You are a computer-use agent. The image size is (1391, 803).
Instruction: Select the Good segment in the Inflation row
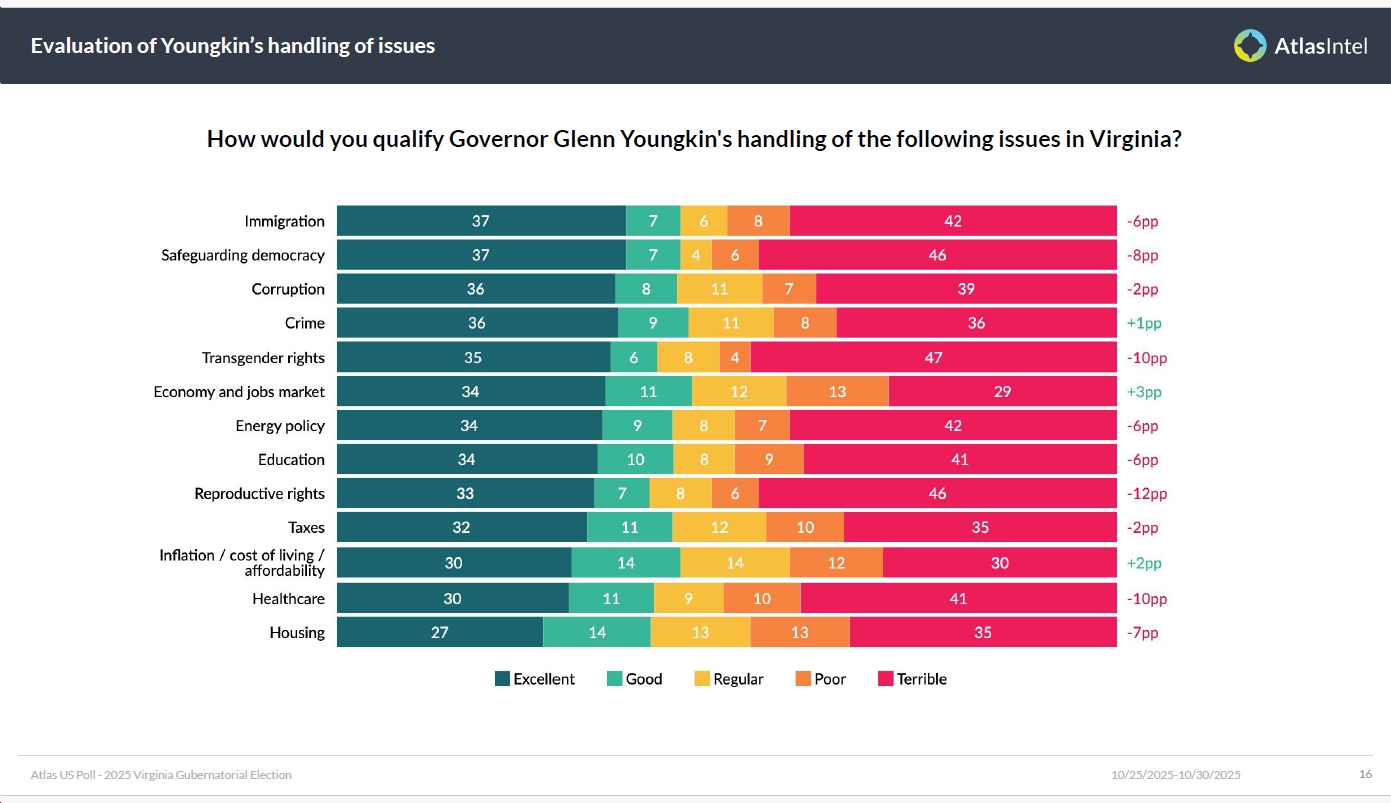tap(625, 563)
